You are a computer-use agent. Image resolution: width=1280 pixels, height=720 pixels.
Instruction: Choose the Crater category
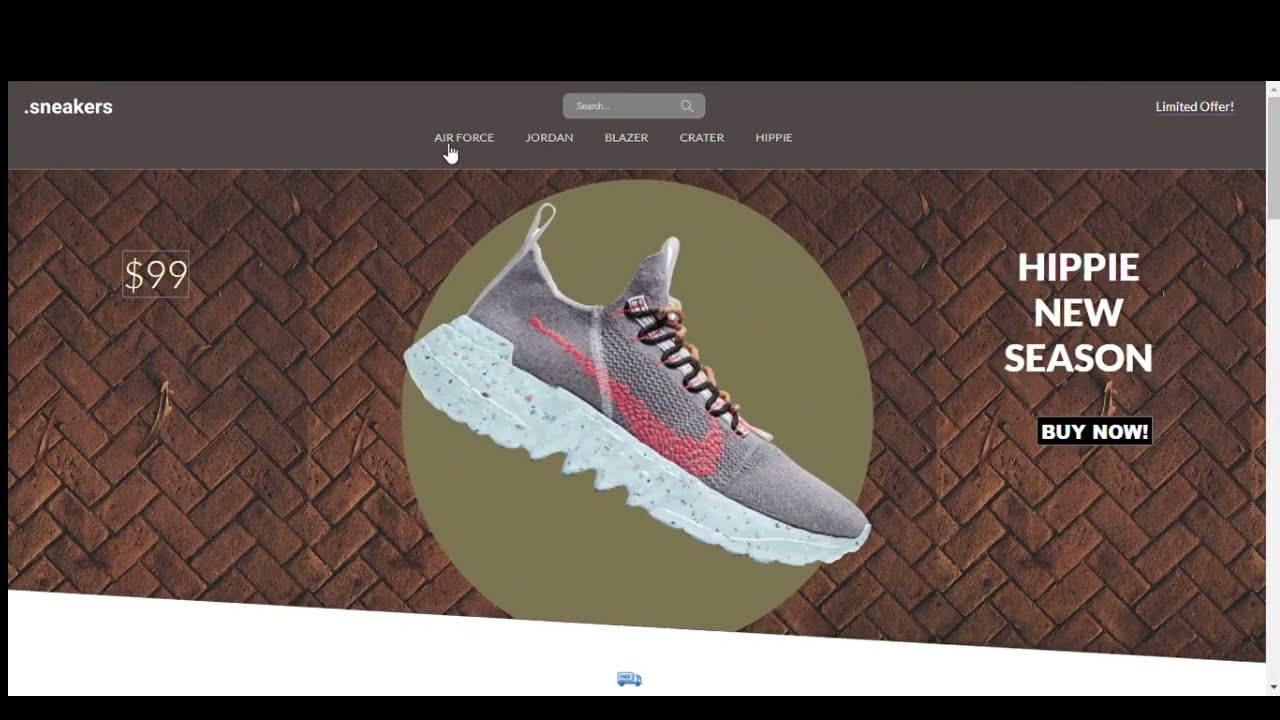702,138
